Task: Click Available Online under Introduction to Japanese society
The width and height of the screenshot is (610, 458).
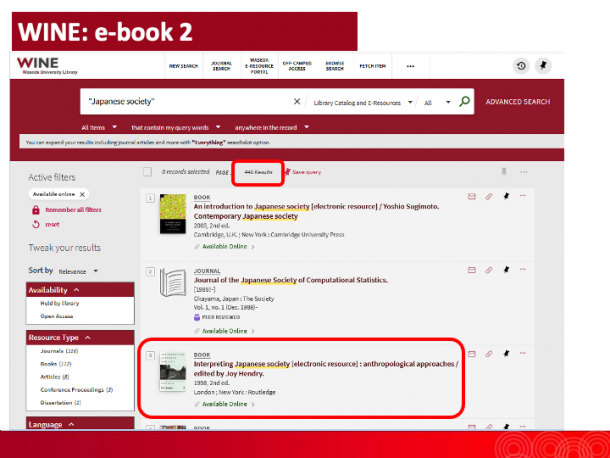Action: [x=224, y=247]
